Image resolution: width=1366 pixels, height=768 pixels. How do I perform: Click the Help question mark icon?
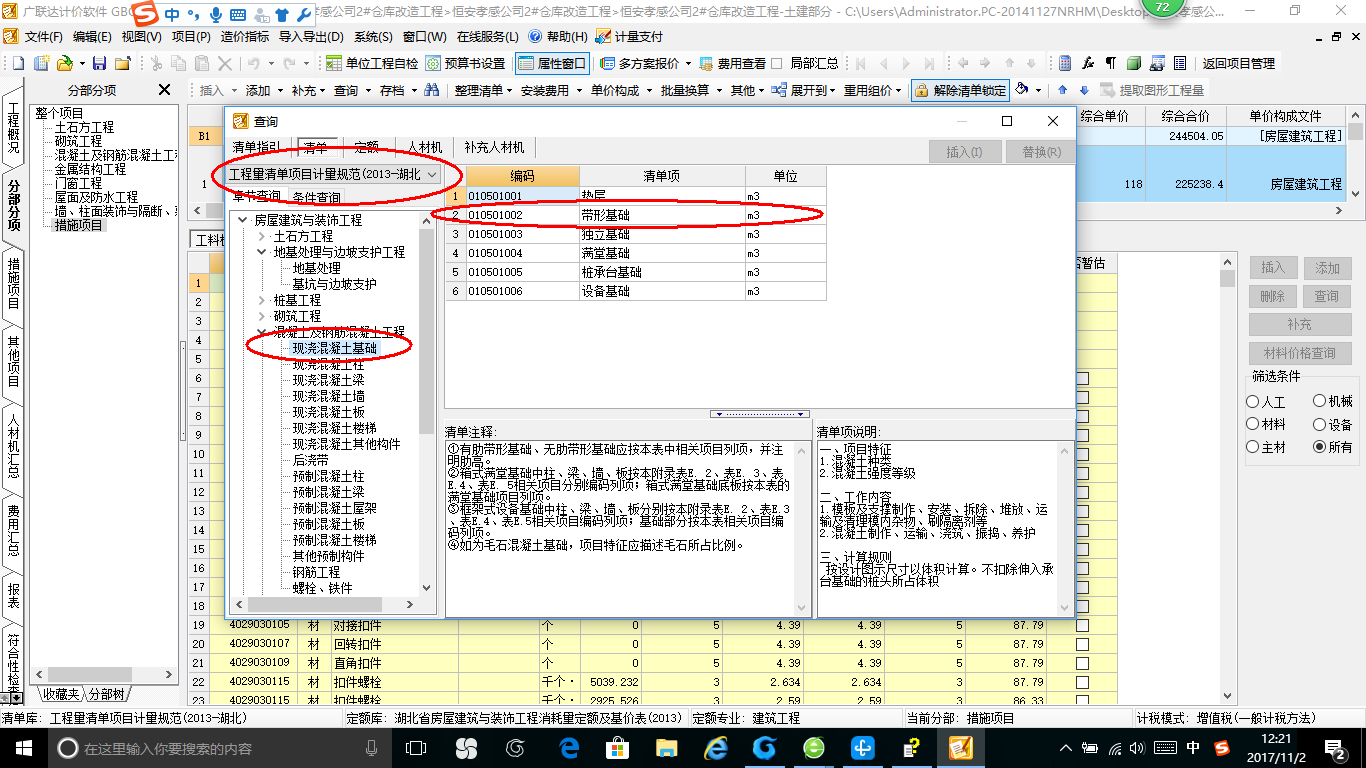pos(534,37)
